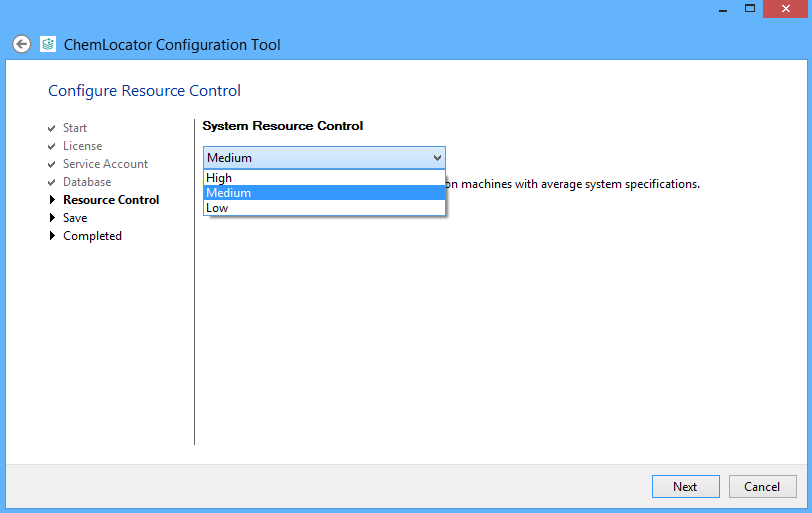Click the Cancel button

click(762, 487)
